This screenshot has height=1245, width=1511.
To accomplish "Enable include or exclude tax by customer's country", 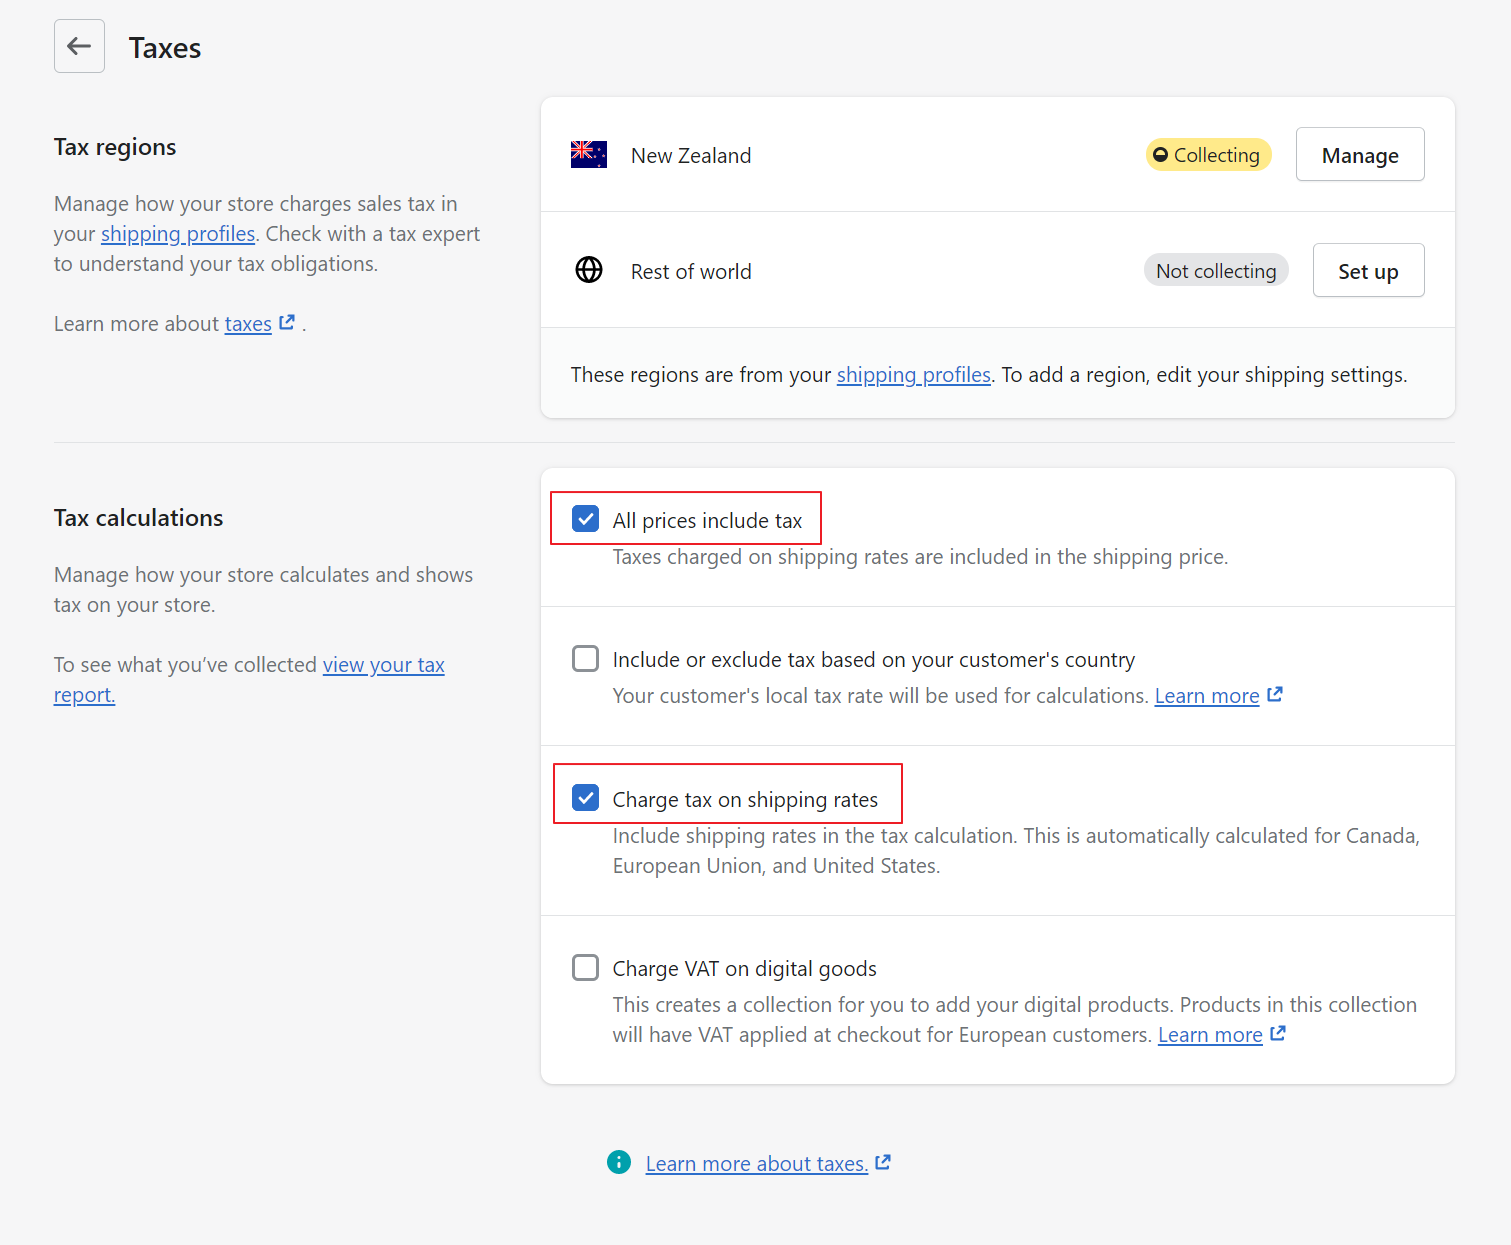I will [x=586, y=659].
